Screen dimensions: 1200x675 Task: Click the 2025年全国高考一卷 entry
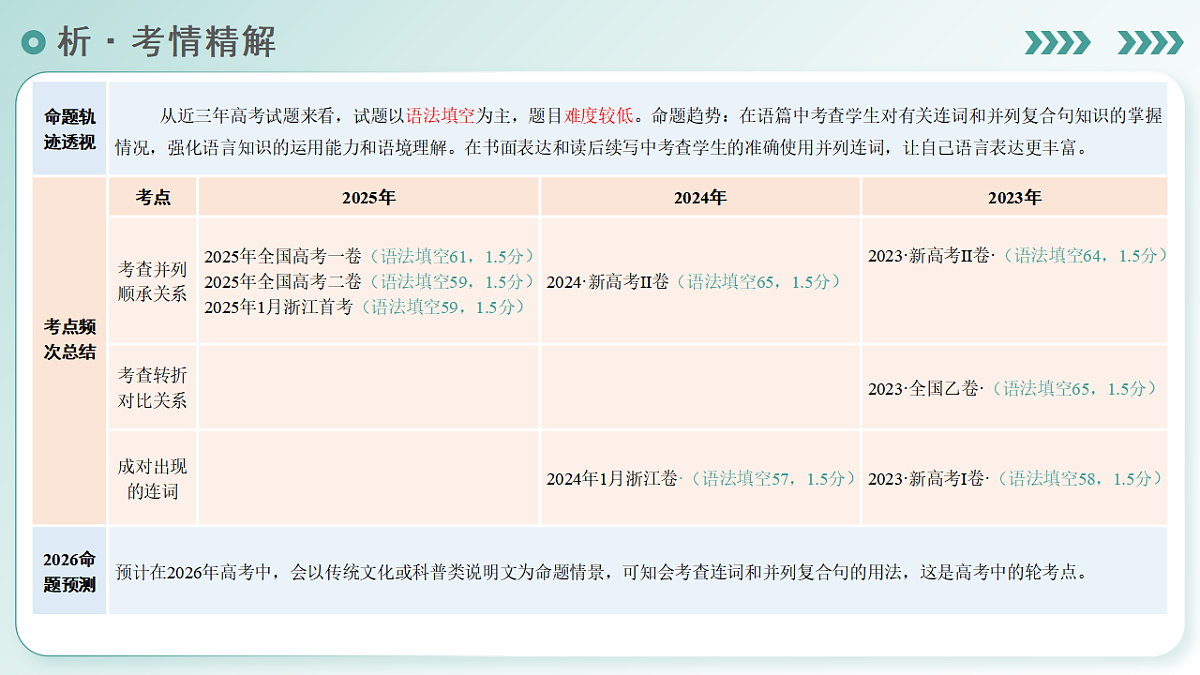coord(371,256)
